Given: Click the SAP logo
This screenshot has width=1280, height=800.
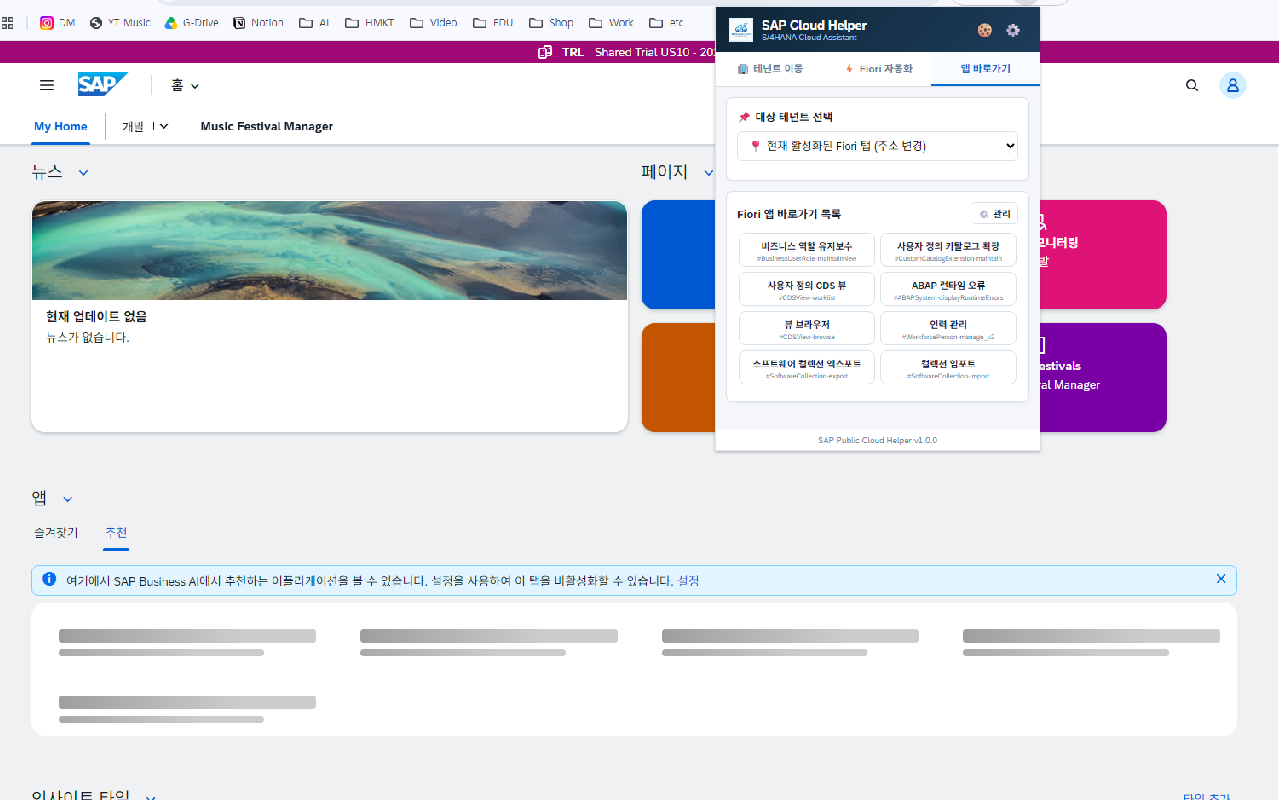Looking at the screenshot, I should 102,85.
